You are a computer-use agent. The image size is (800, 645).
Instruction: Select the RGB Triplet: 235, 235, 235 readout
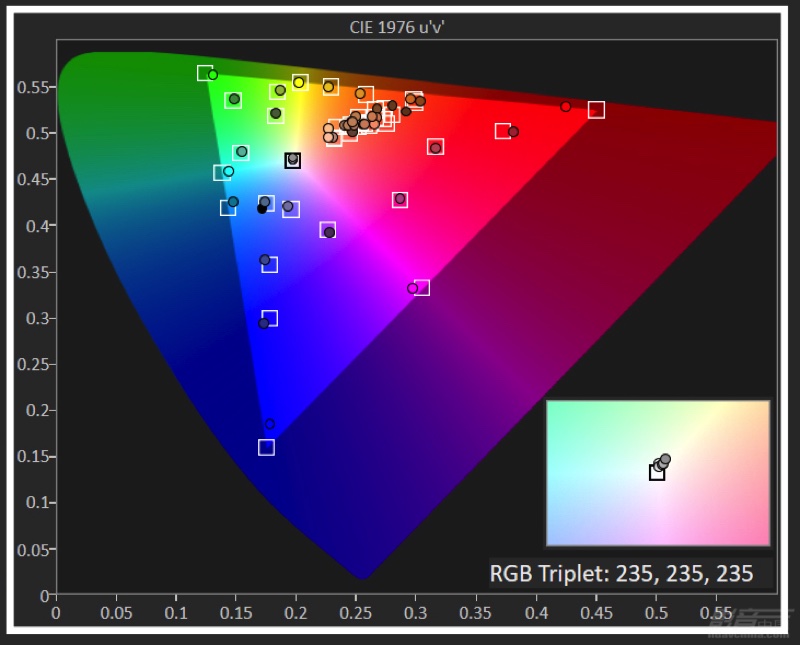(621, 574)
